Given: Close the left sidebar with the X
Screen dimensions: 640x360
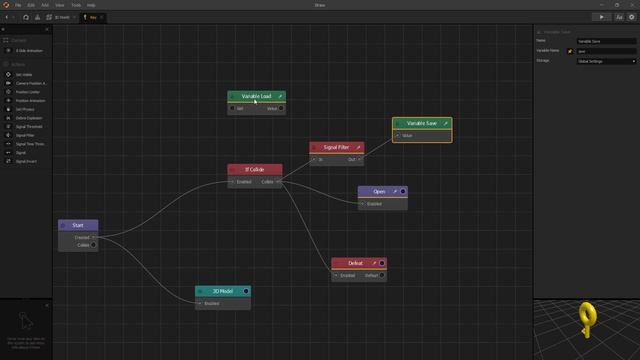Looking at the screenshot, I should click(x=47, y=29).
